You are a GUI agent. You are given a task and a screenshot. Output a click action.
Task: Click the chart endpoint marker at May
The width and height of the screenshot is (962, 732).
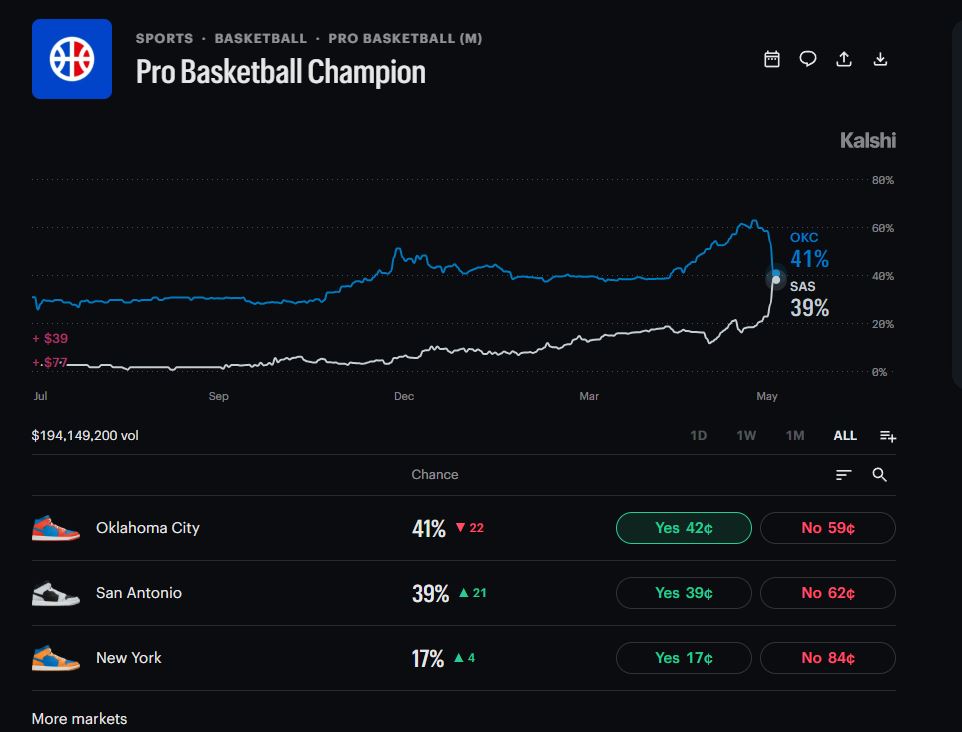(x=775, y=278)
